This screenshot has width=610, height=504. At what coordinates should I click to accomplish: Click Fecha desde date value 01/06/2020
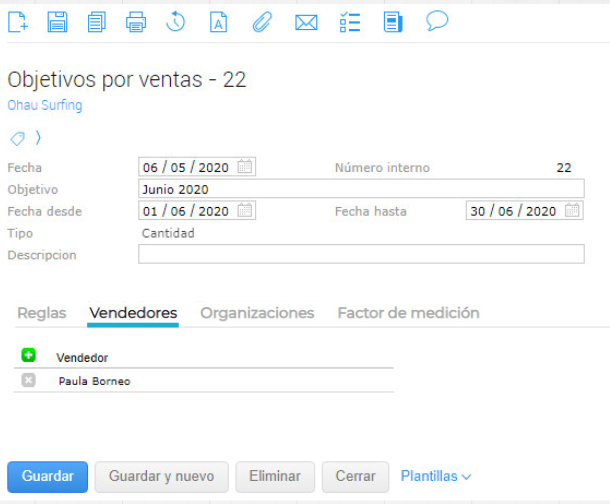[197, 211]
